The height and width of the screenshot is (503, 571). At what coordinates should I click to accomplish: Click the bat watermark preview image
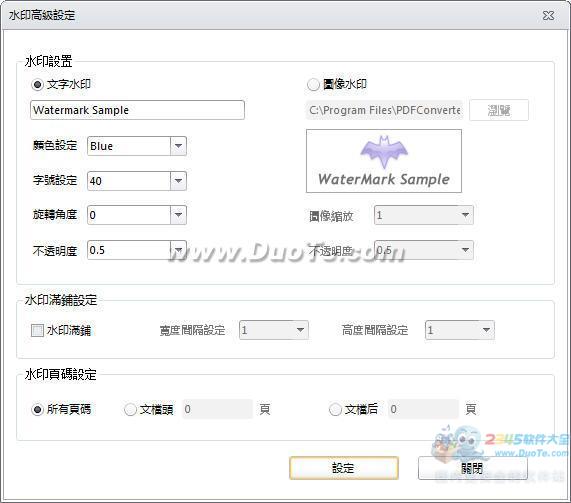click(384, 161)
